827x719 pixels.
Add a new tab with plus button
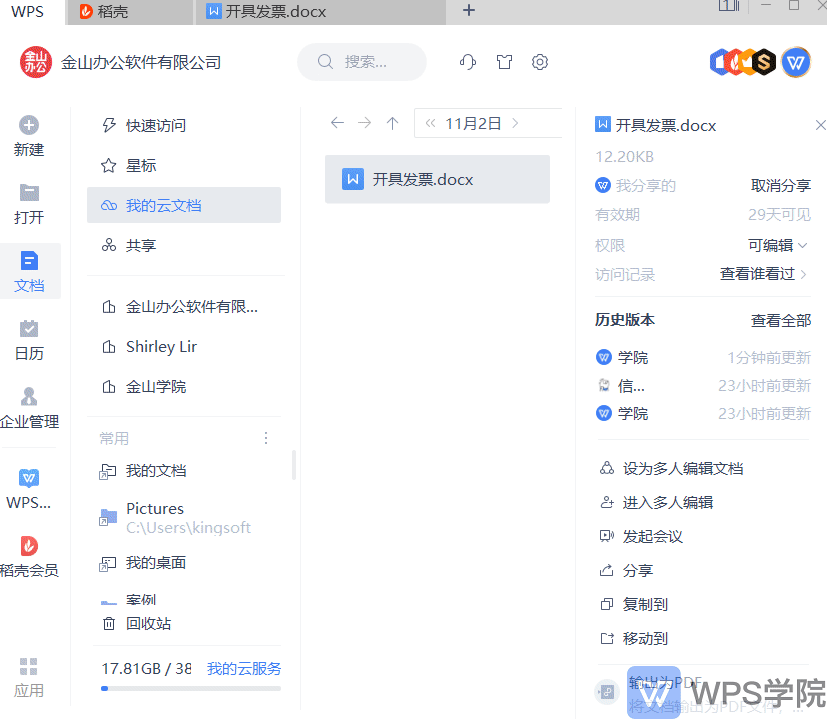pyautogui.click(x=469, y=11)
